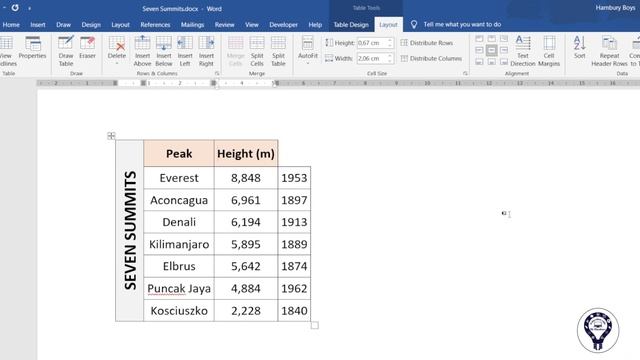Insert a column to the right
Image resolution: width=640 pixels, height=360 pixels.
coord(206,51)
